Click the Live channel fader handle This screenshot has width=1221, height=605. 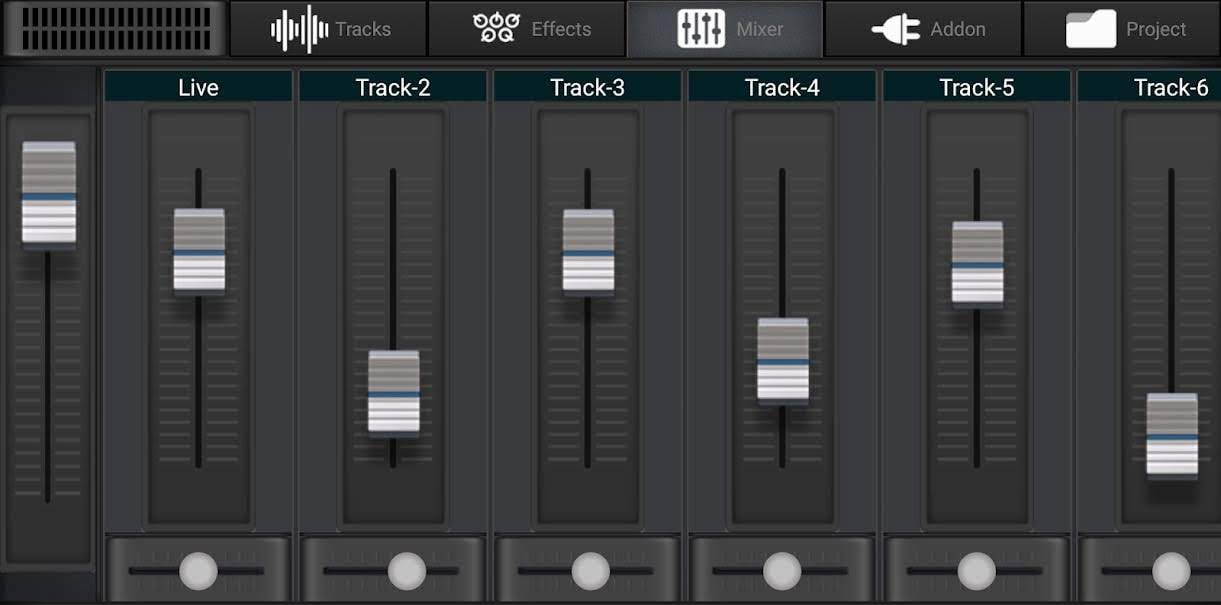(x=199, y=250)
